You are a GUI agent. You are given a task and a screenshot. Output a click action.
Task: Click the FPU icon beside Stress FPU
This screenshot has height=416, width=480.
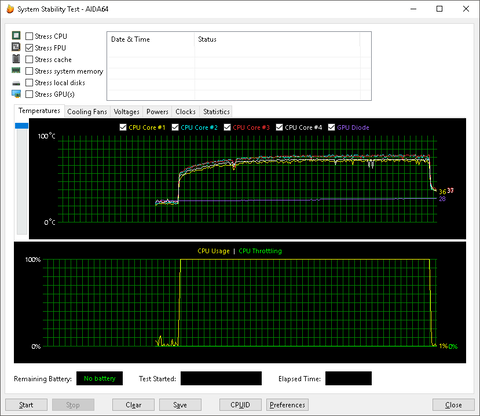(x=16, y=47)
